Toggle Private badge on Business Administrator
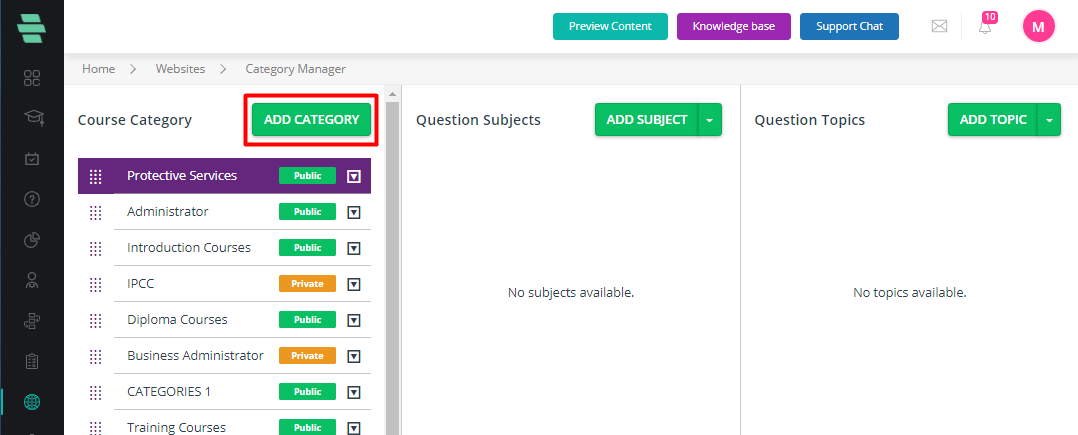The image size is (1078, 435). click(307, 355)
